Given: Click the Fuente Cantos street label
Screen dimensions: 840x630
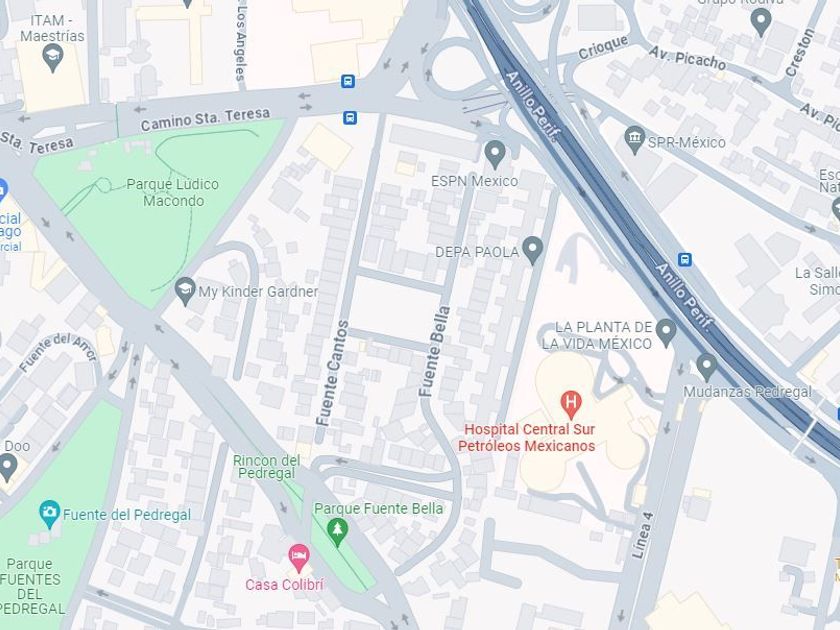Looking at the screenshot, I should point(332,373).
